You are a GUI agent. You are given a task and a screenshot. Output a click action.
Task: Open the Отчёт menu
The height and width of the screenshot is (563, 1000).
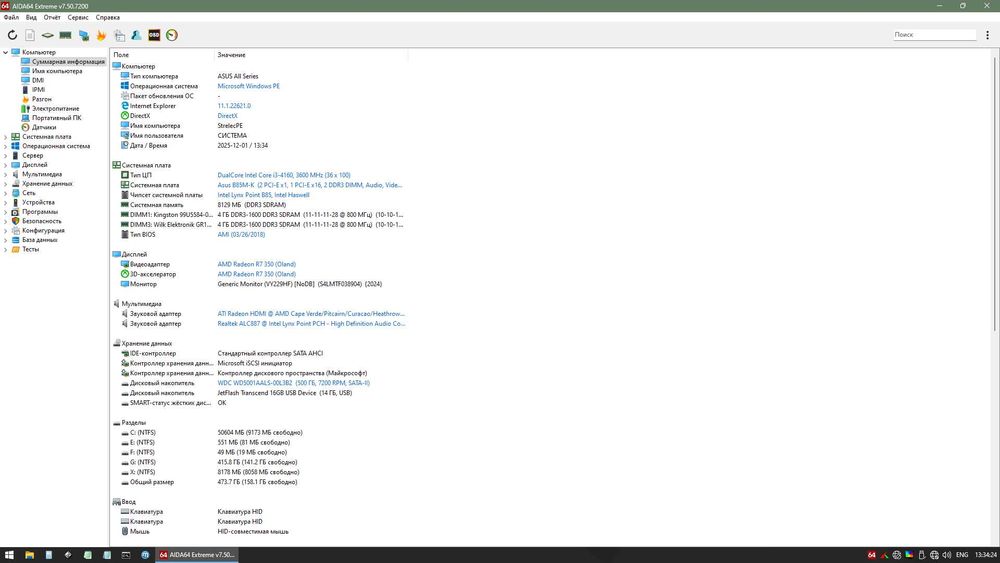click(52, 17)
